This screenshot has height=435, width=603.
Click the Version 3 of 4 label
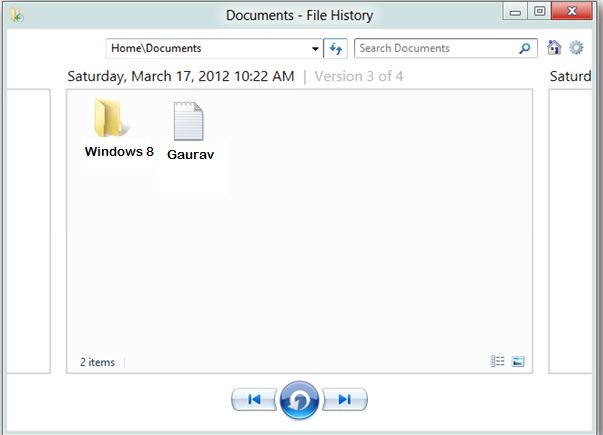359,76
